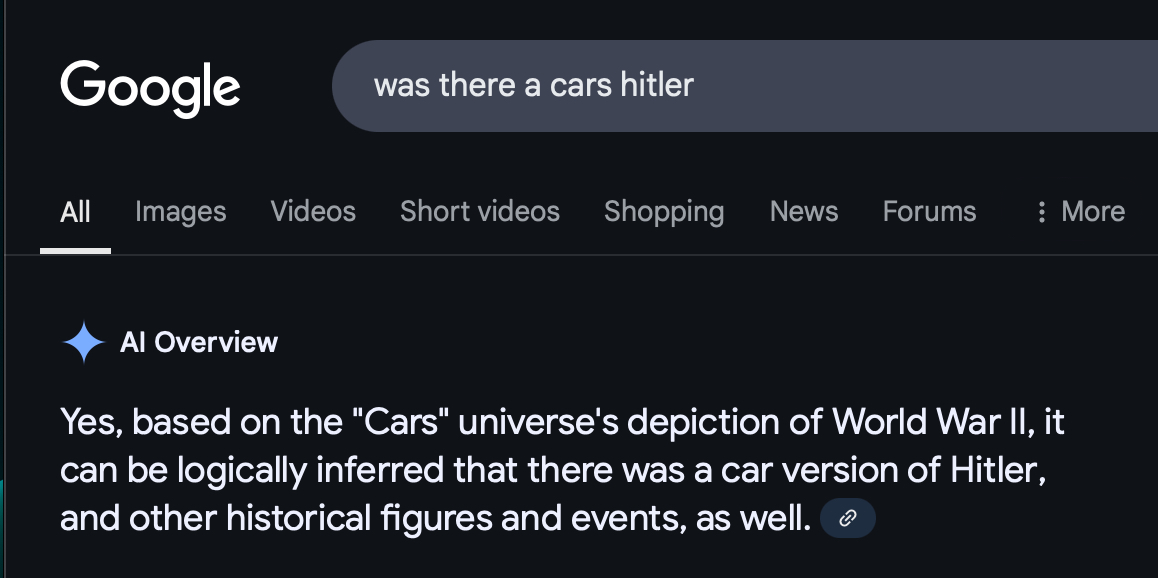This screenshot has width=1158, height=578.
Task: Select the All results tab
Action: pyautogui.click(x=75, y=212)
